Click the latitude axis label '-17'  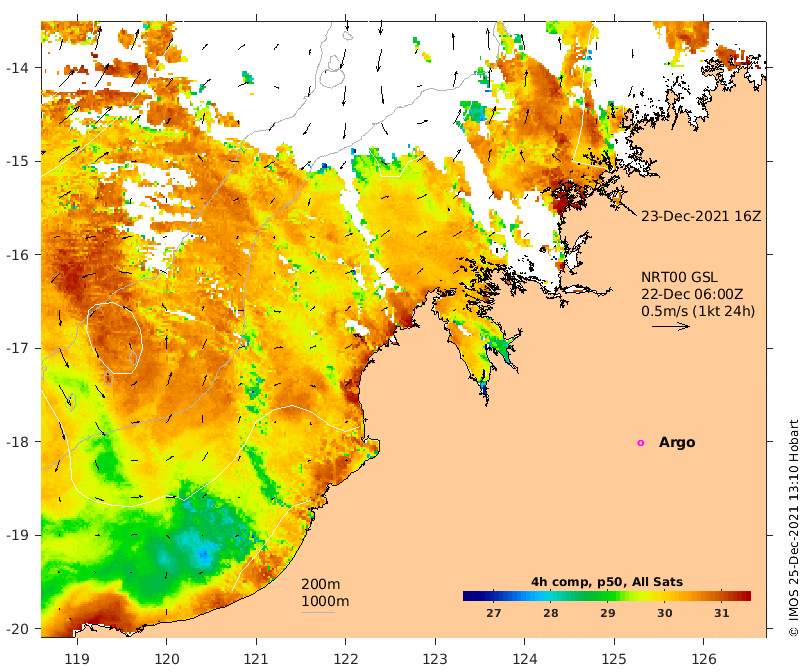(17, 348)
